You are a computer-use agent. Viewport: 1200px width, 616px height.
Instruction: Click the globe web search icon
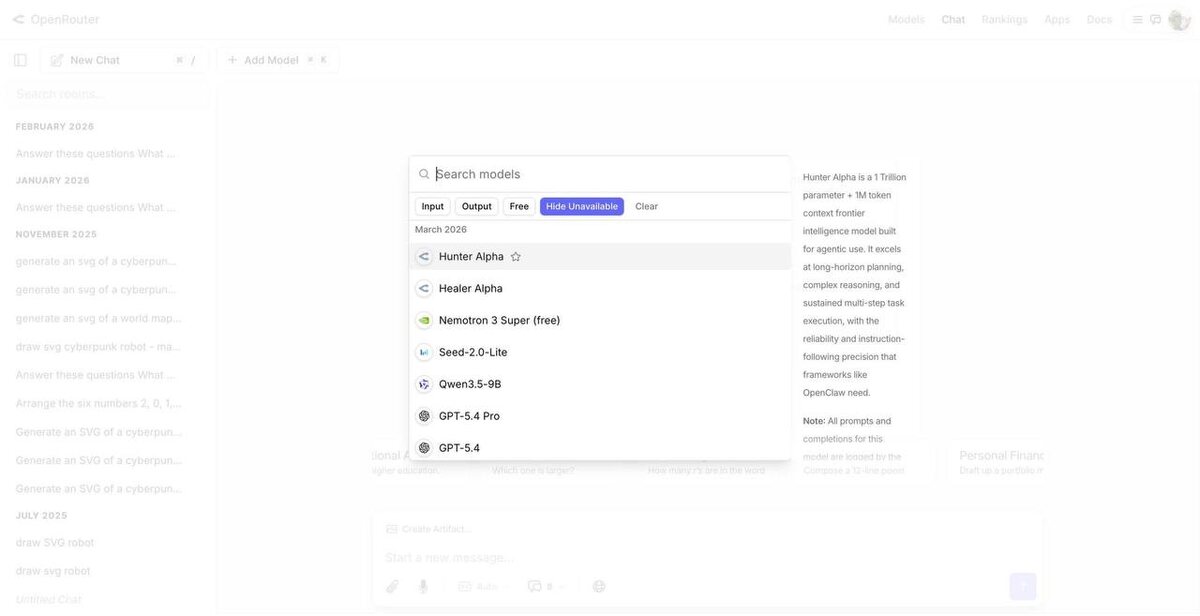pyautogui.click(x=599, y=587)
